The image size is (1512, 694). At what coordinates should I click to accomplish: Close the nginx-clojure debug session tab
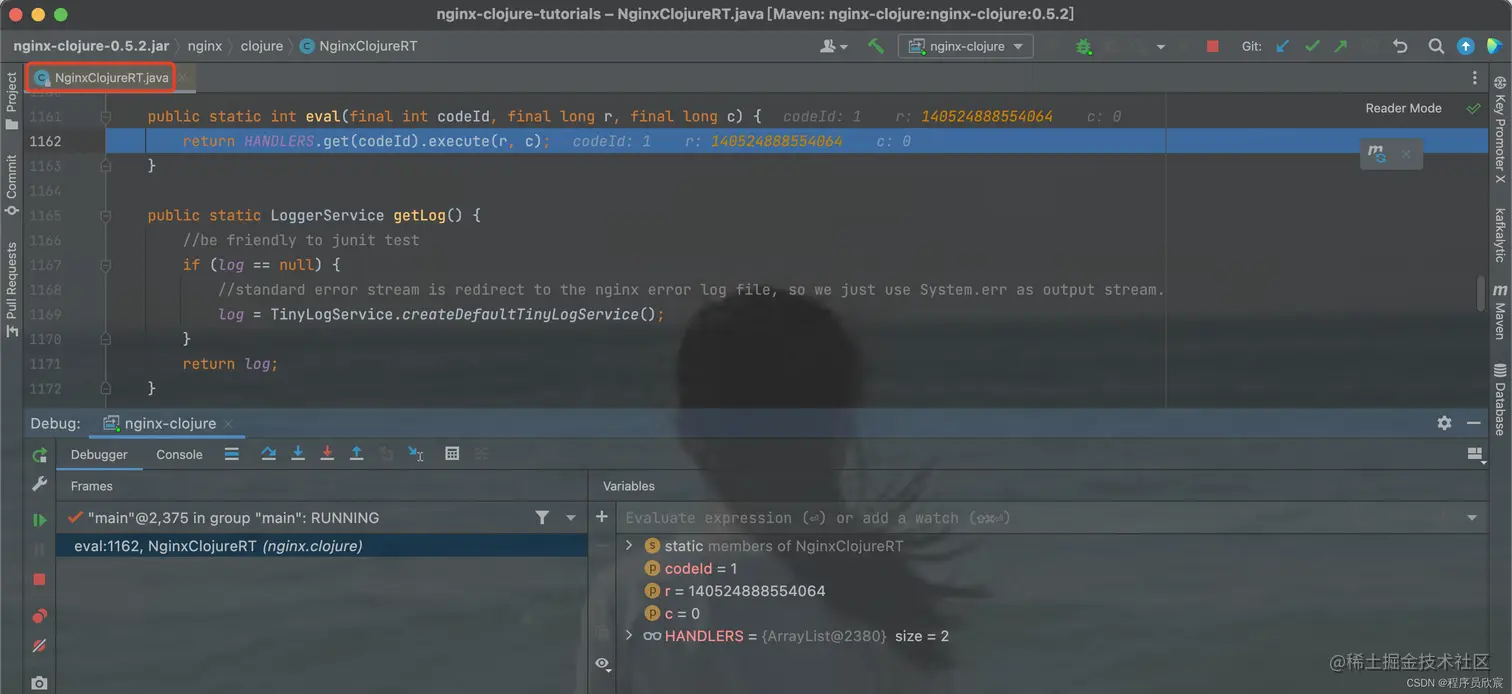228,424
